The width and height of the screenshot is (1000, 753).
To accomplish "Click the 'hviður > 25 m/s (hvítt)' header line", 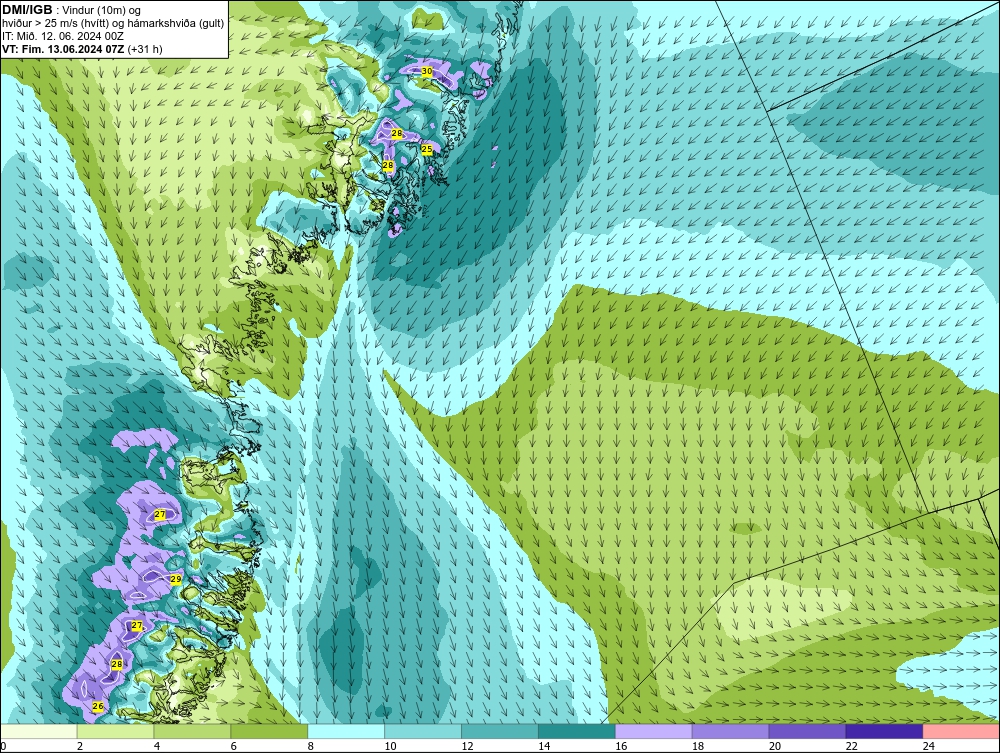I will (x=113, y=23).
